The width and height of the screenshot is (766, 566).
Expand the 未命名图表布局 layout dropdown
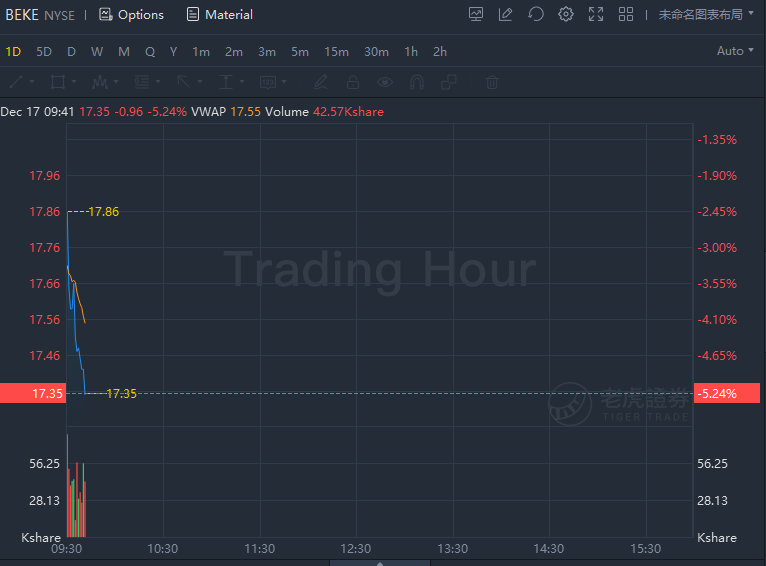(706, 14)
